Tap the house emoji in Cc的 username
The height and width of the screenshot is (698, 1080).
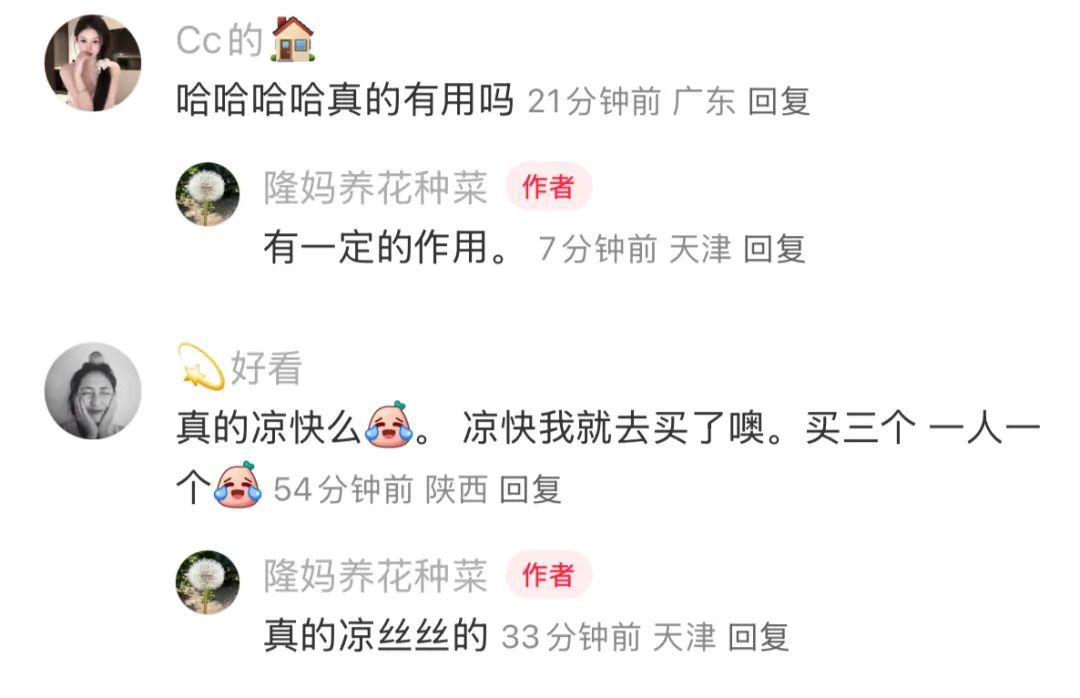[x=293, y=39]
